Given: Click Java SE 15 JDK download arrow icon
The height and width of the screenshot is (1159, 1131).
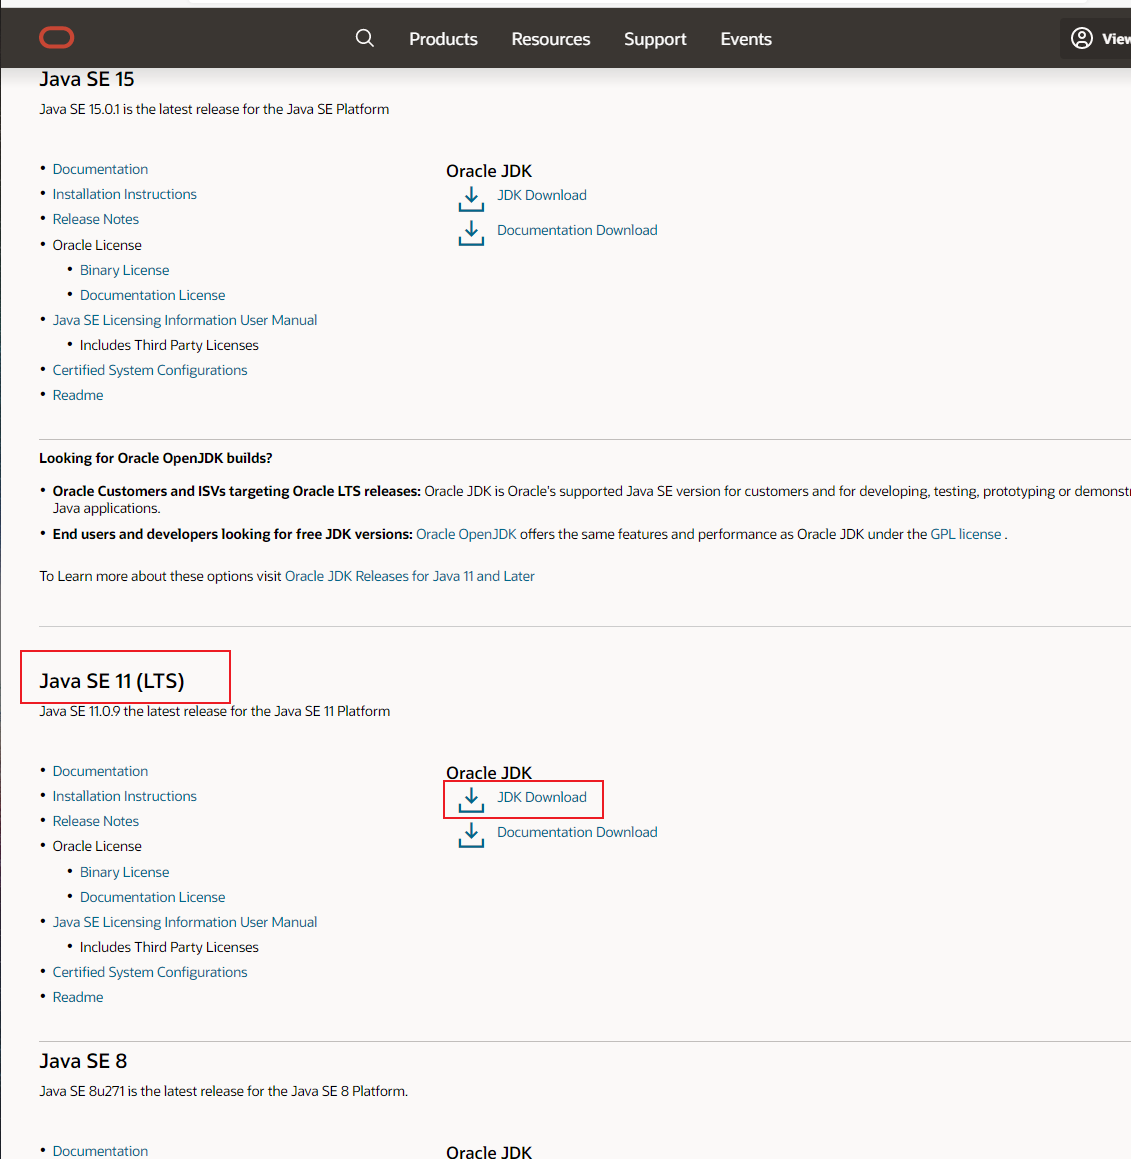Looking at the screenshot, I should click(x=471, y=198).
